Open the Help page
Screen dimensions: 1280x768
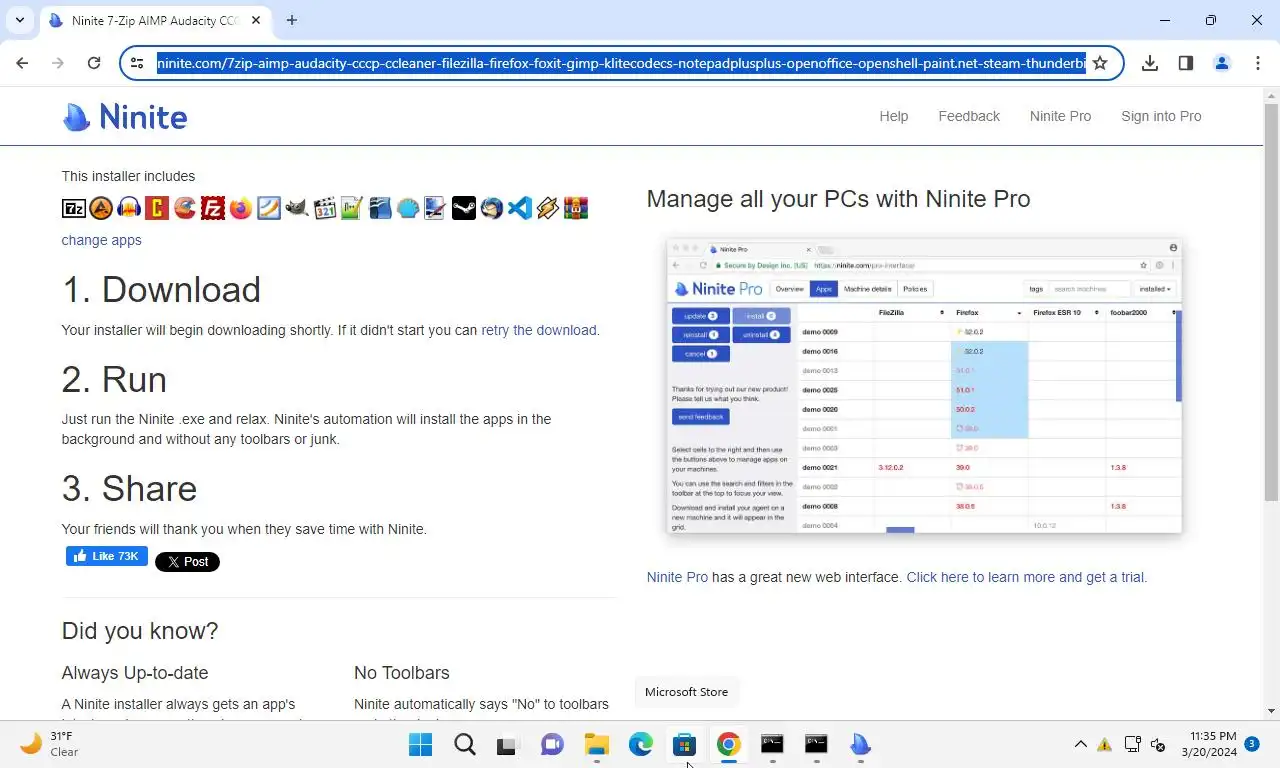click(x=894, y=116)
